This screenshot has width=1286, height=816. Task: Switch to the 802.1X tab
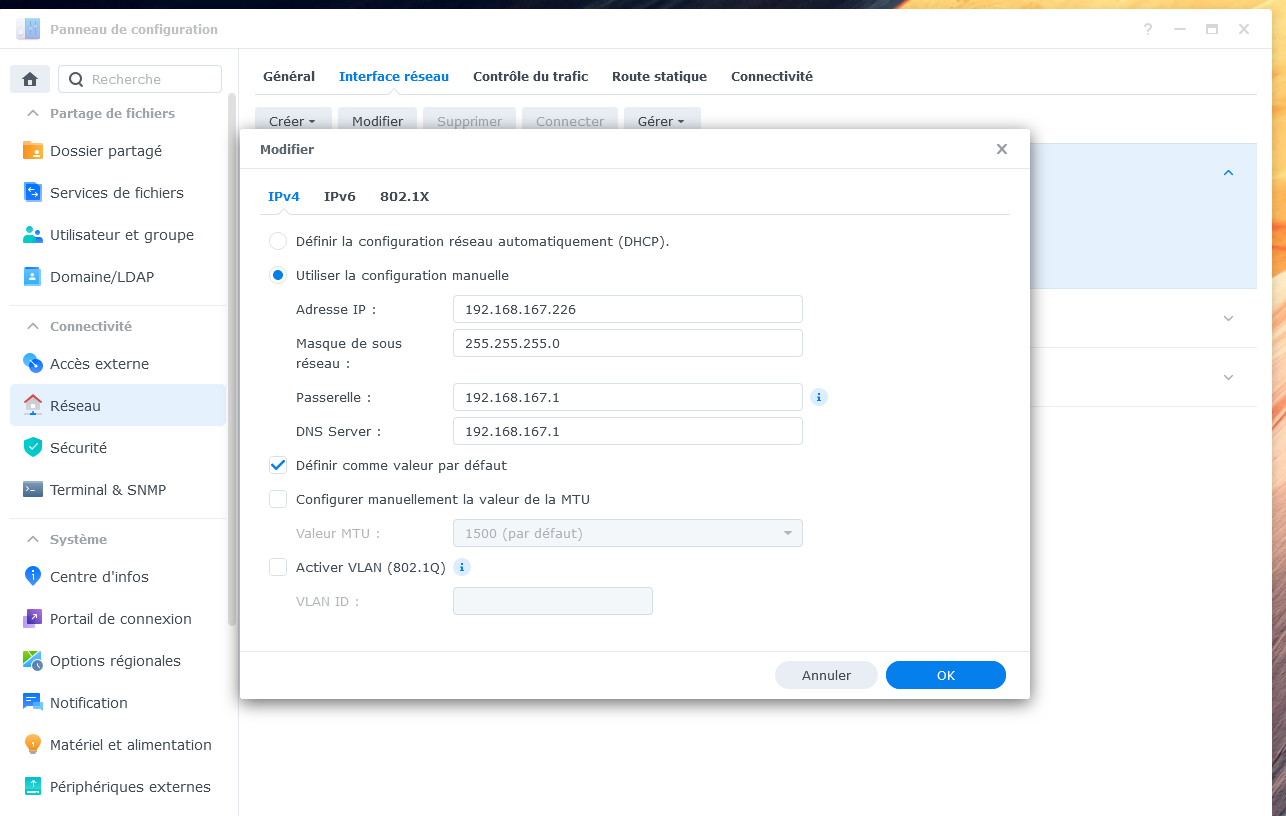(404, 196)
